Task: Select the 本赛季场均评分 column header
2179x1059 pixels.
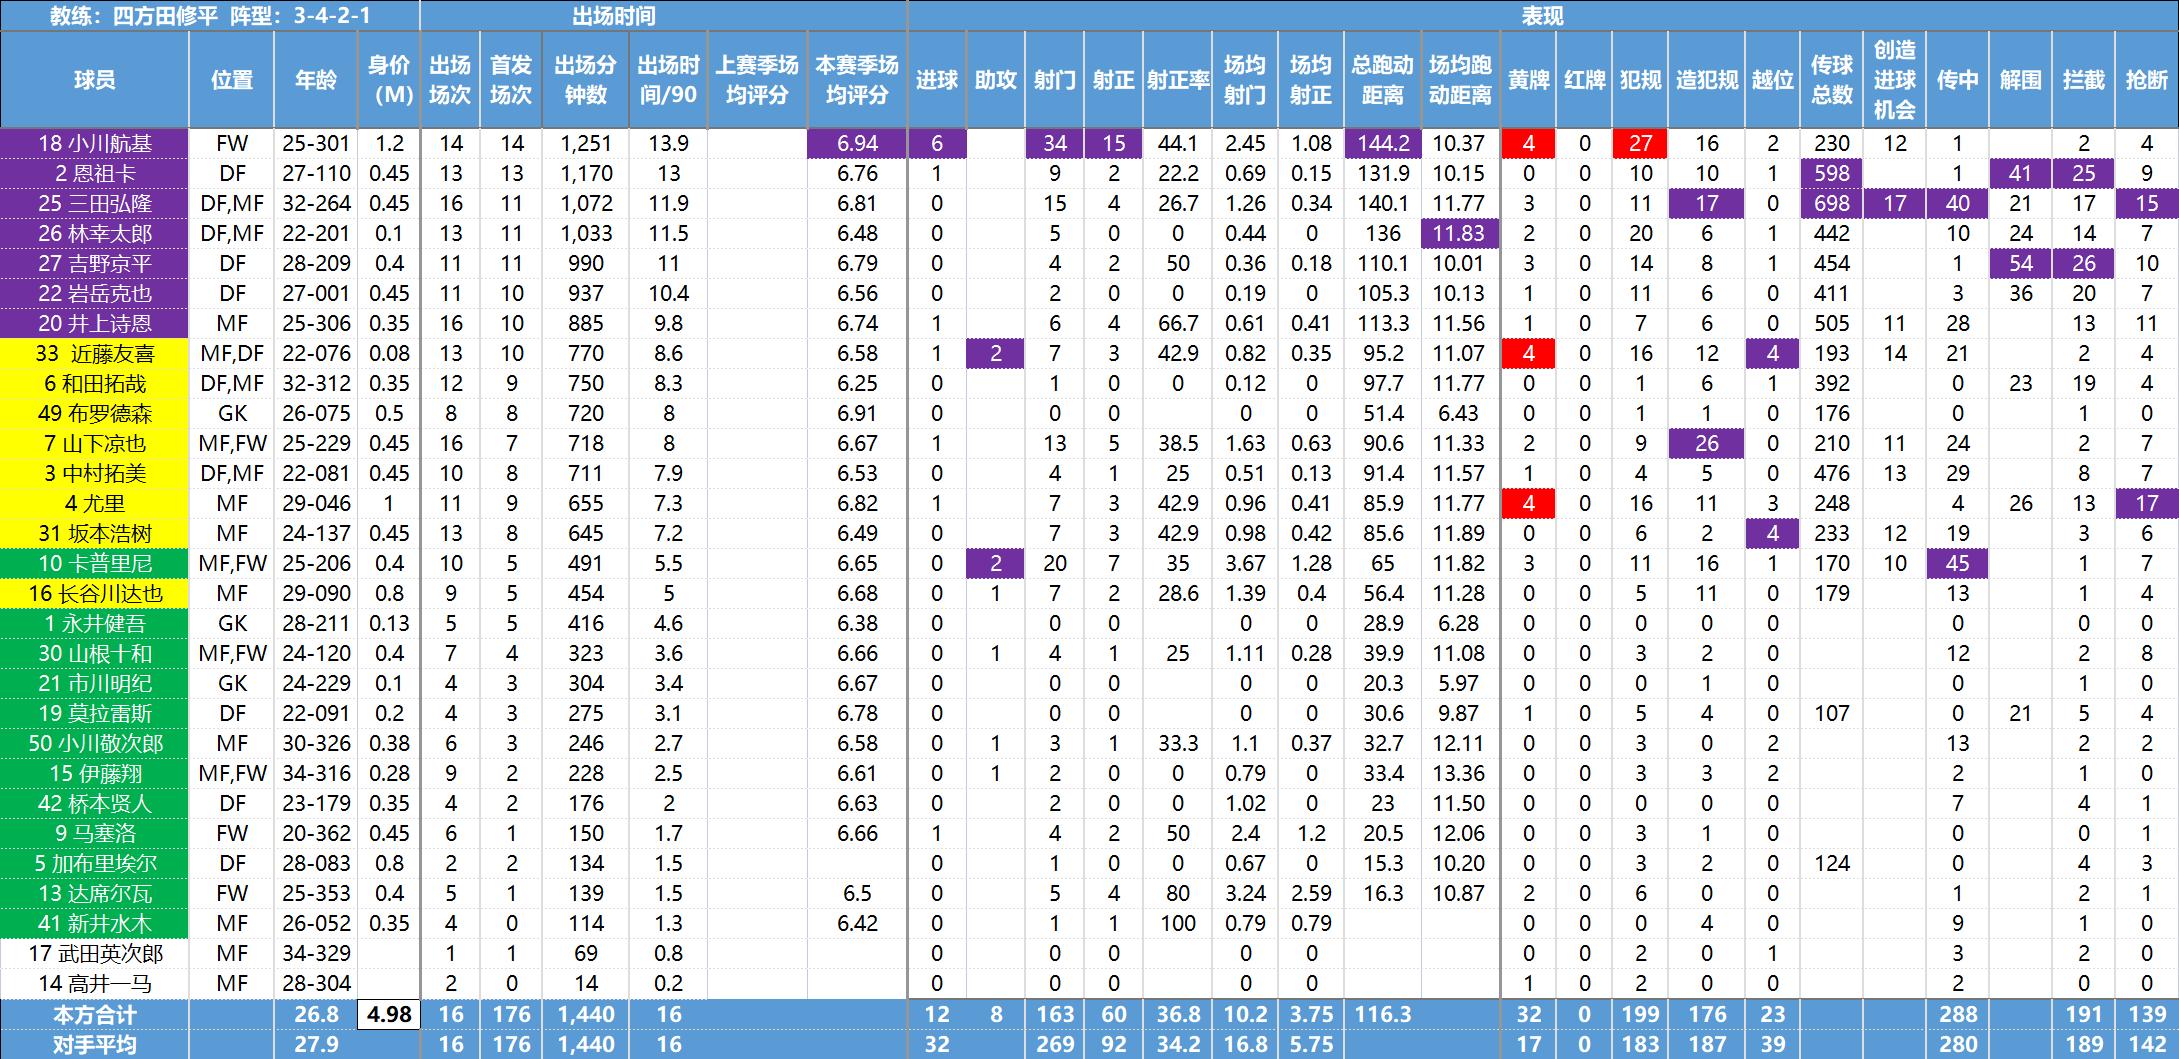Action: [x=857, y=80]
